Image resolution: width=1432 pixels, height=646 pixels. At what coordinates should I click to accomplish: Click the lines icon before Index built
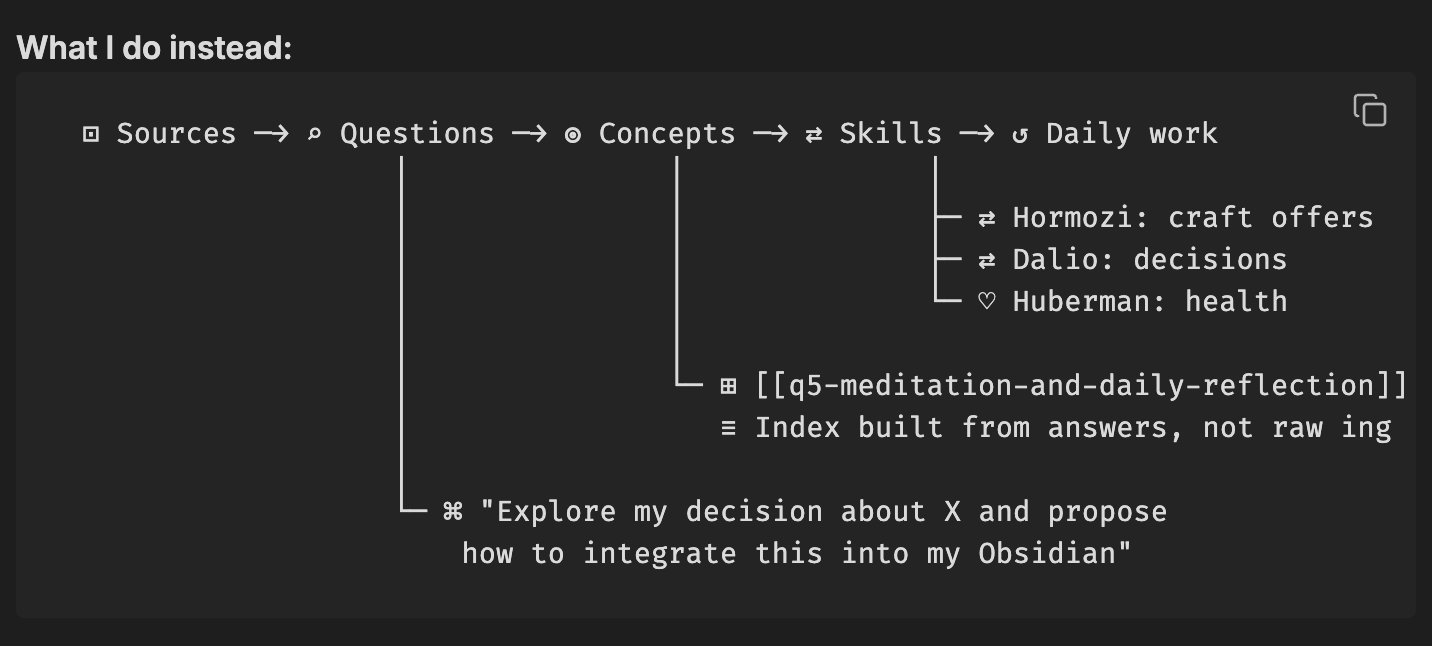[x=728, y=428]
